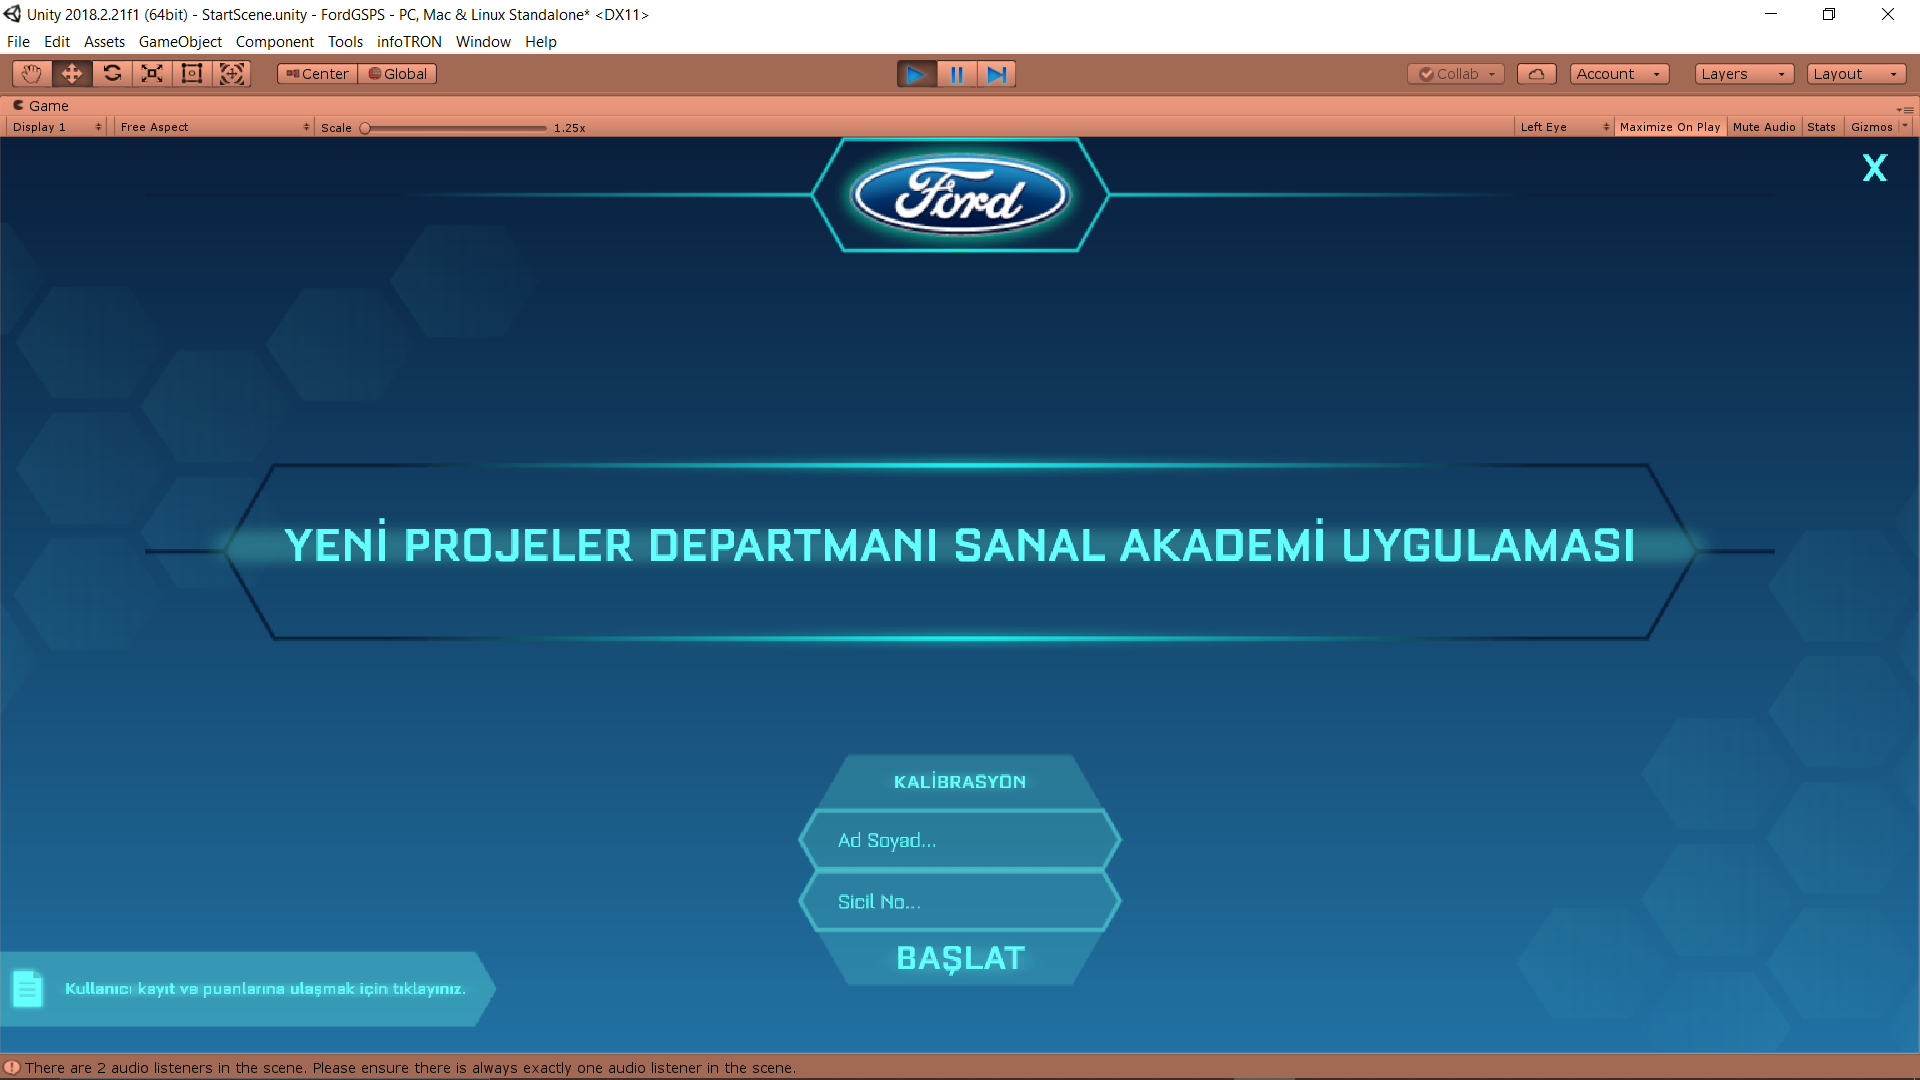Toggle Center pivot mode

(x=317, y=74)
